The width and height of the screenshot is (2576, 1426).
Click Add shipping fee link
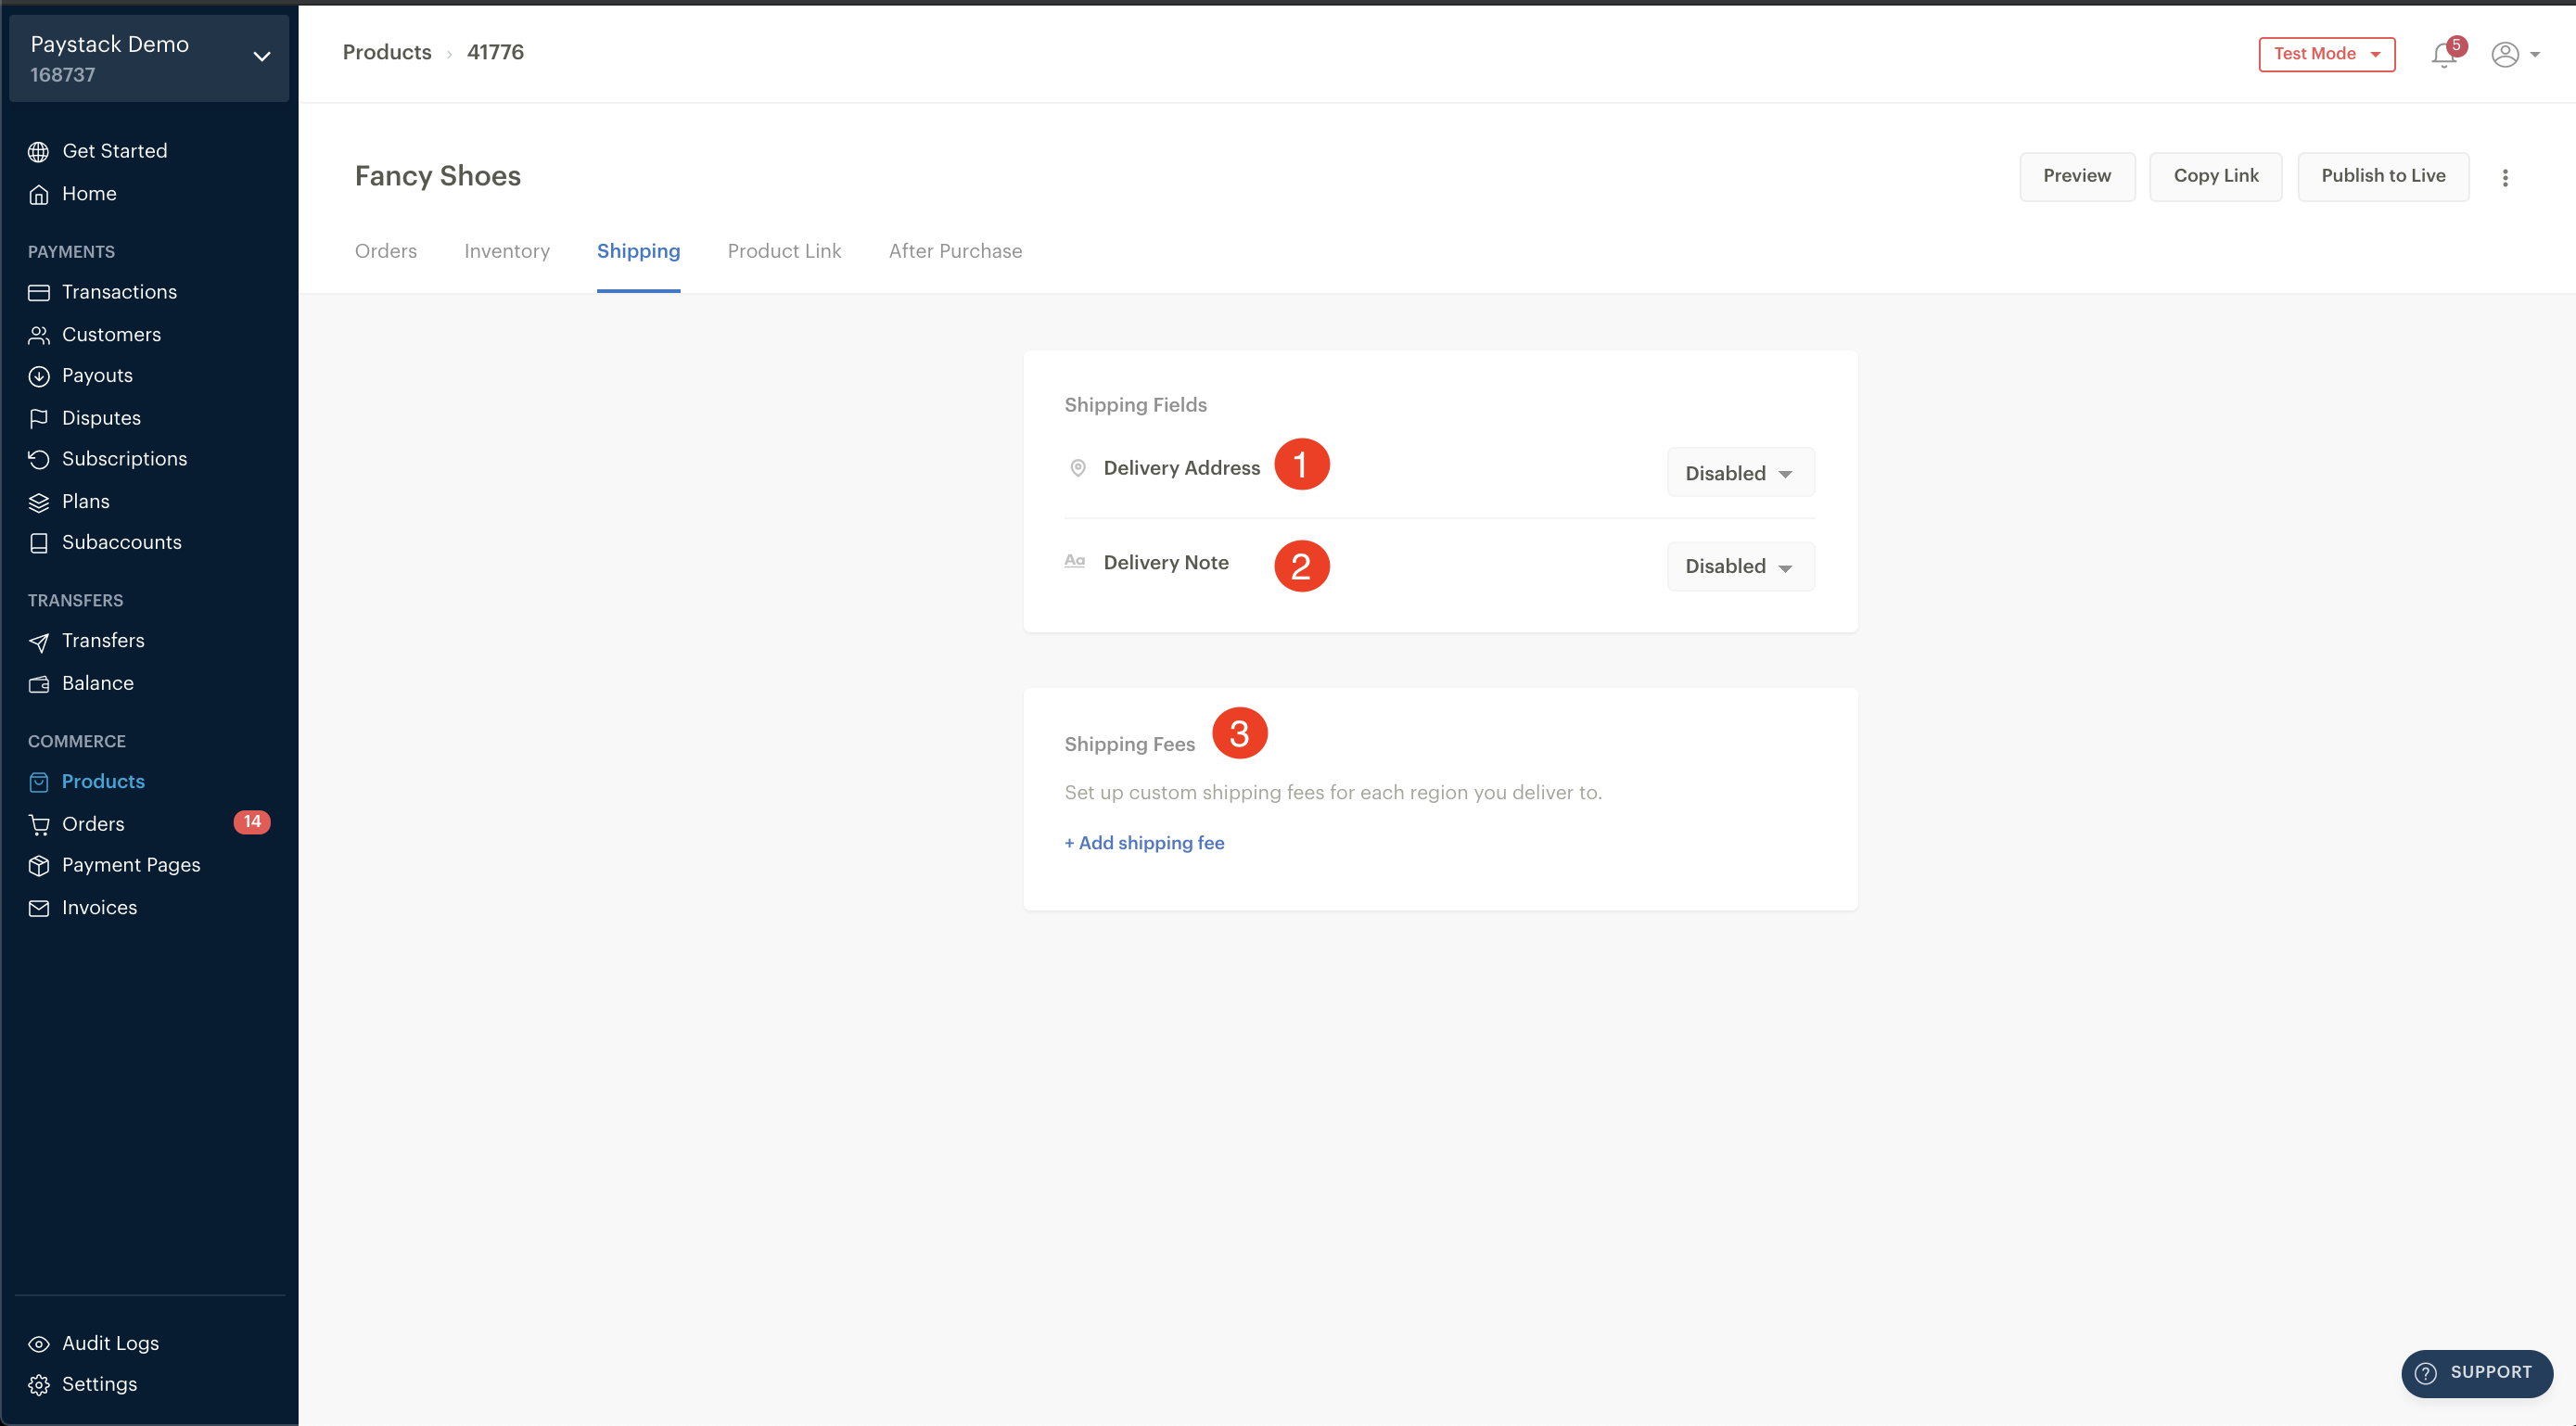pyautogui.click(x=1145, y=843)
